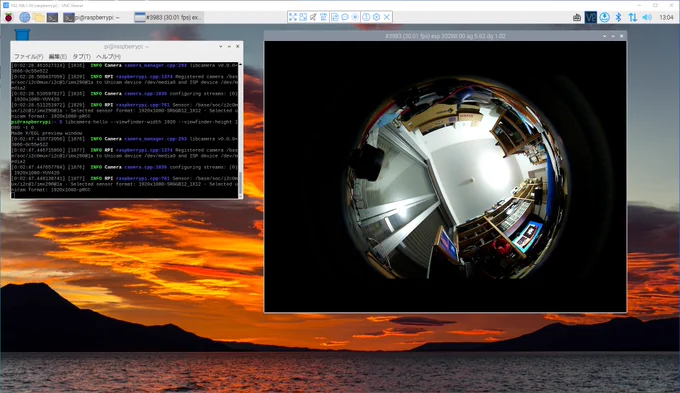Click the 13:04 panel clock
The image size is (680, 393).
pyautogui.click(x=666, y=17)
